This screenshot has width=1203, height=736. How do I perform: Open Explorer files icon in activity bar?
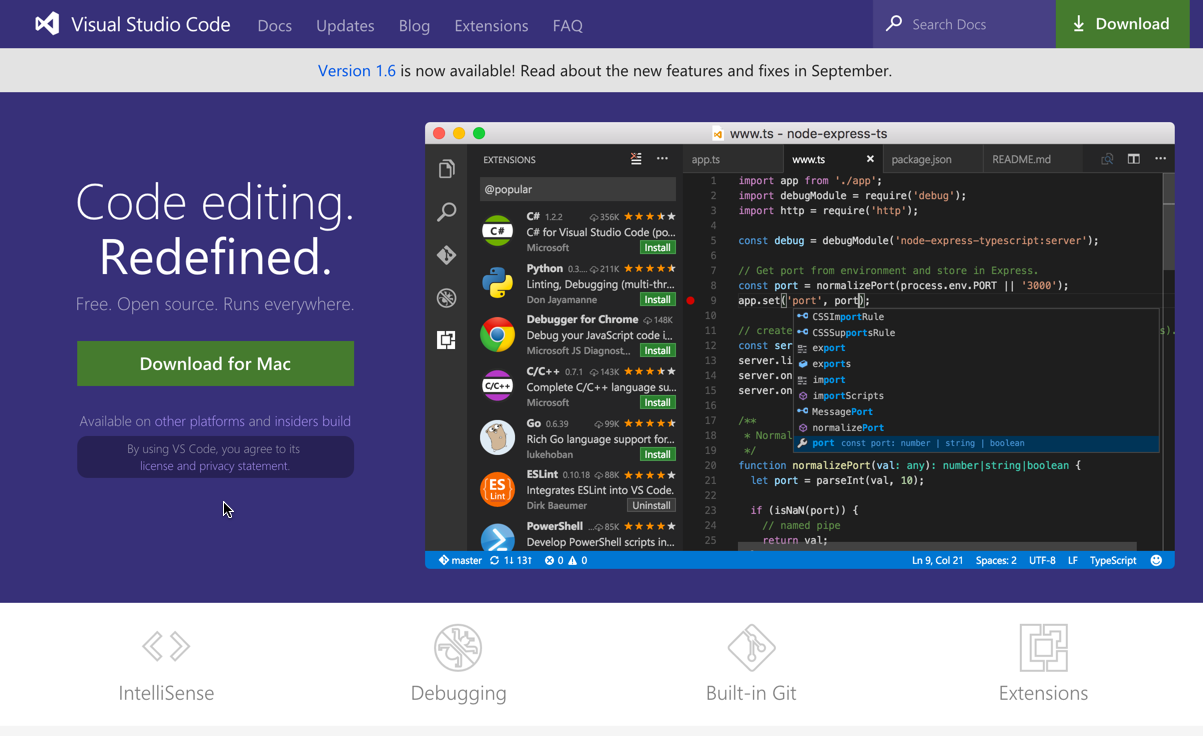point(446,169)
